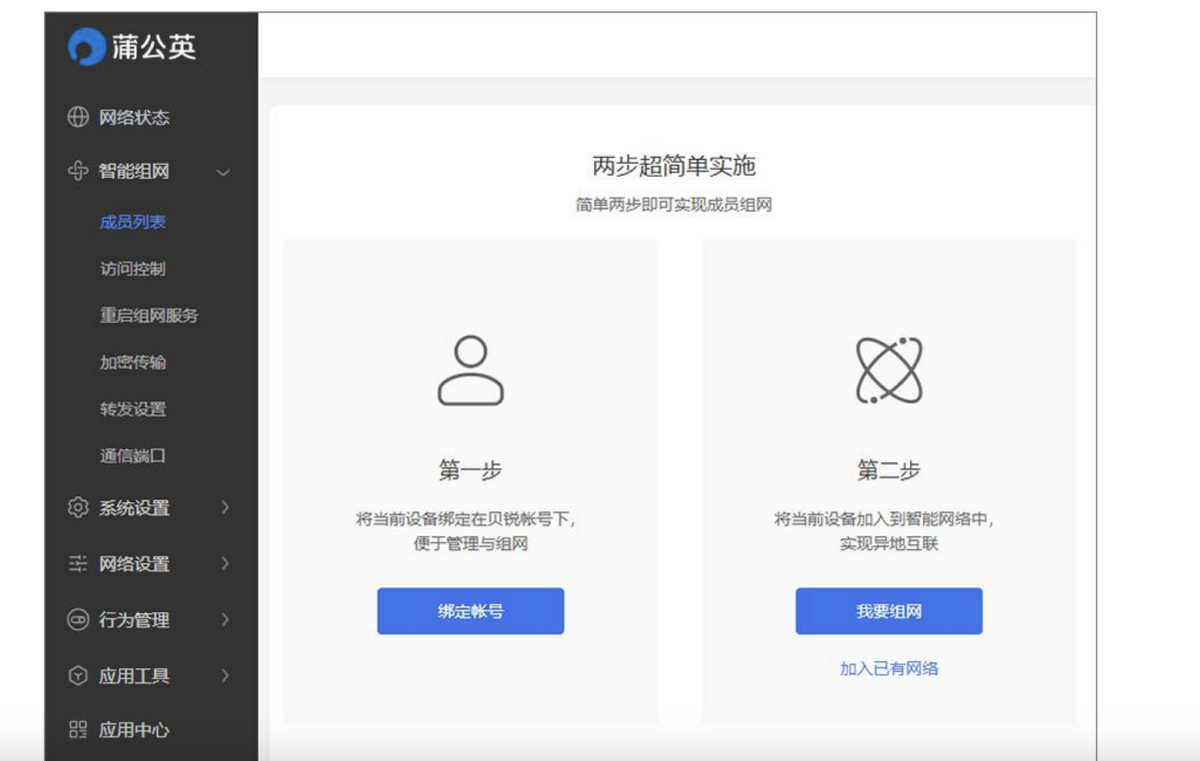Click the 第一步 title
The image size is (1200, 761).
coord(470,470)
